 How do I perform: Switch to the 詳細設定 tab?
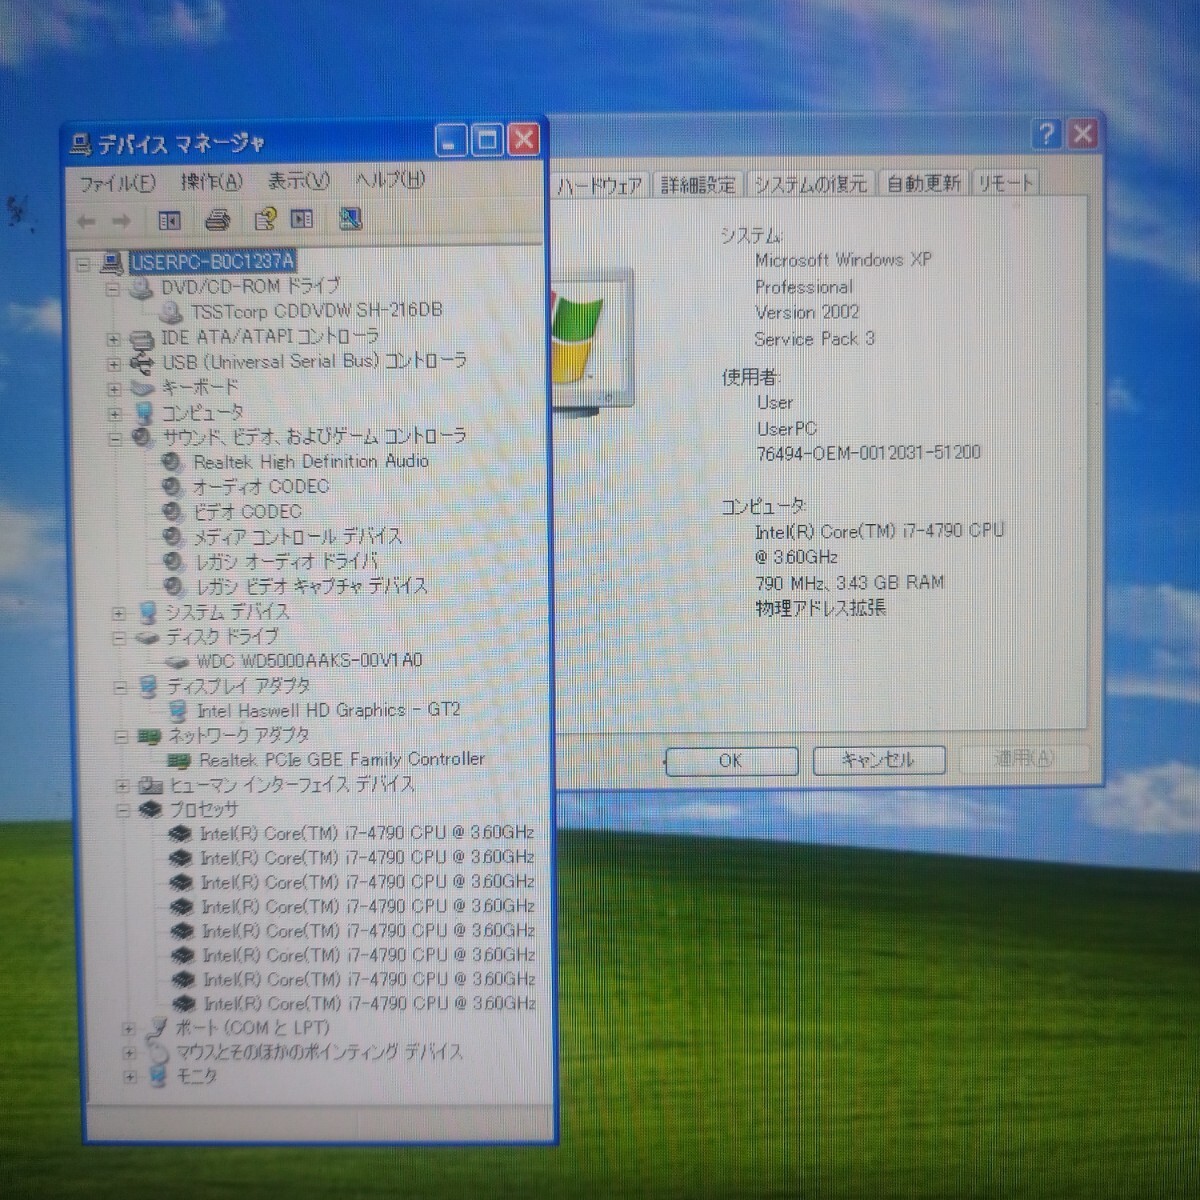click(698, 185)
